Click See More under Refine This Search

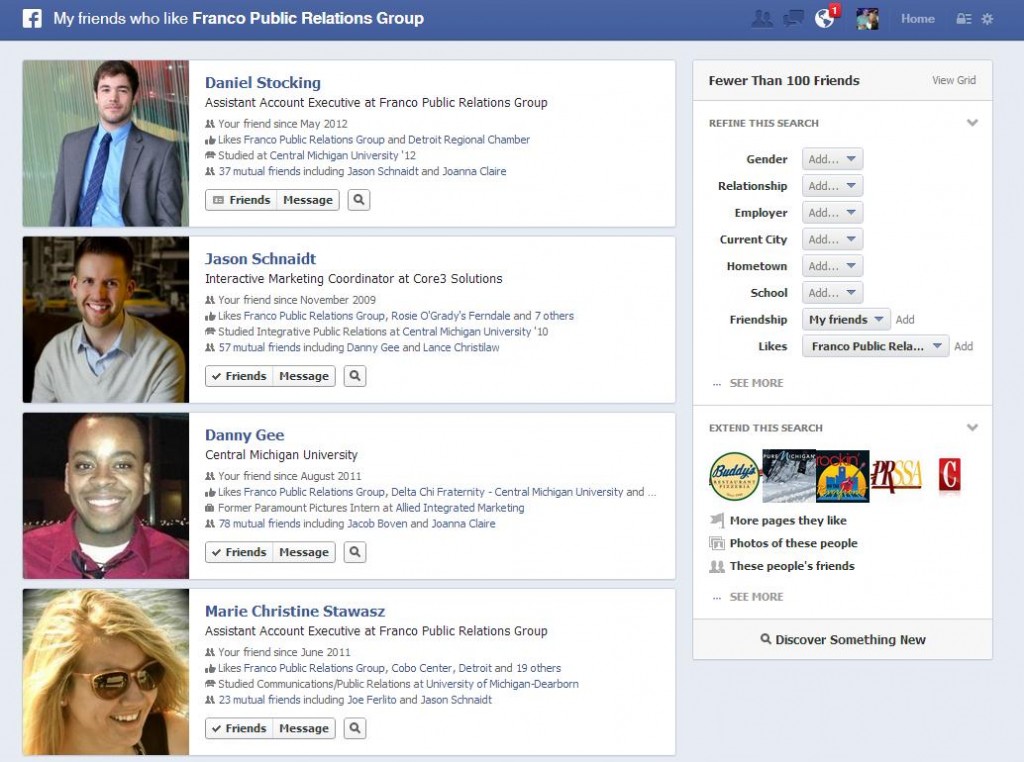click(756, 383)
